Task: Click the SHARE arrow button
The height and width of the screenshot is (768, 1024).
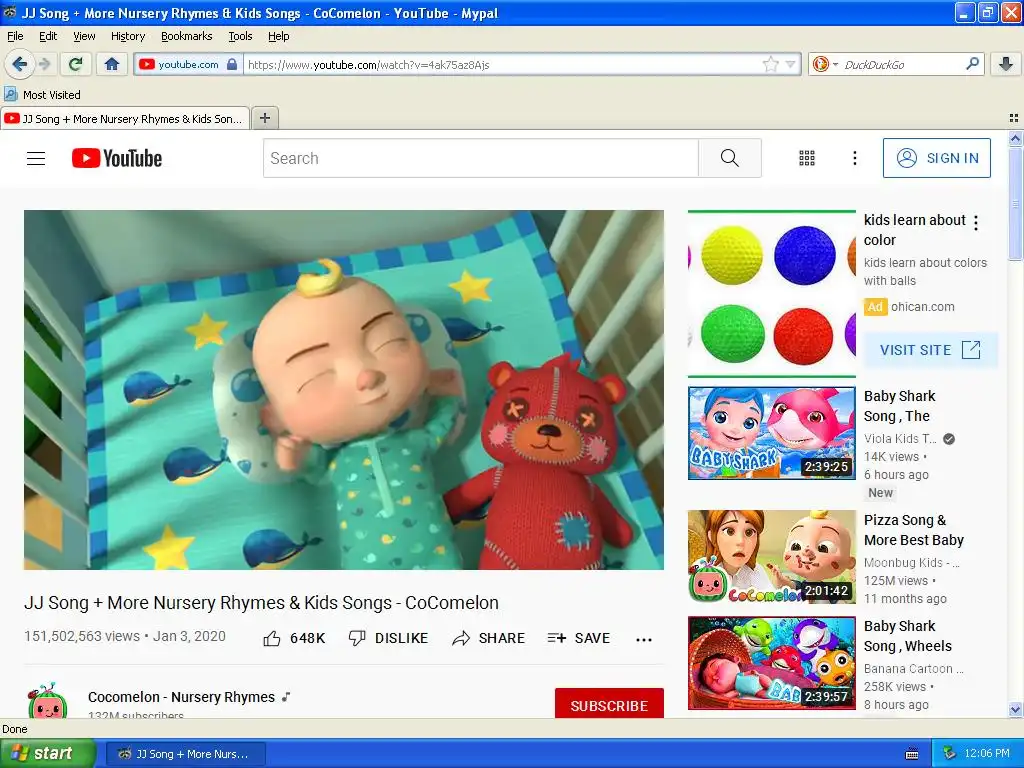Action: [488, 638]
